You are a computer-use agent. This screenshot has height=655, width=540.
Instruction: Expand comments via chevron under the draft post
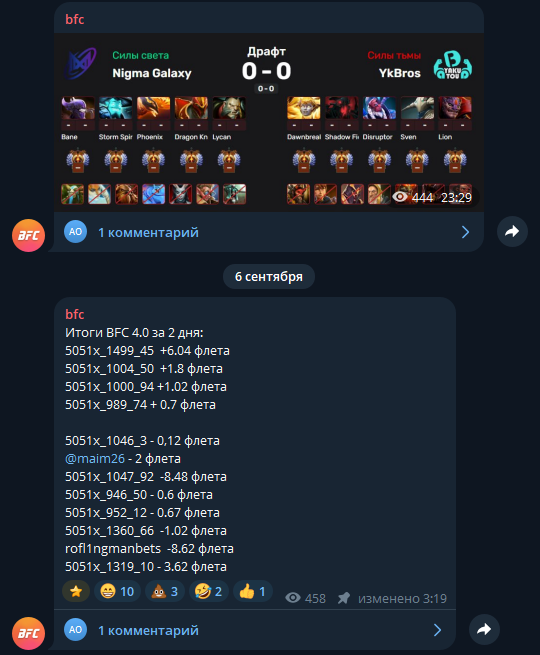466,232
